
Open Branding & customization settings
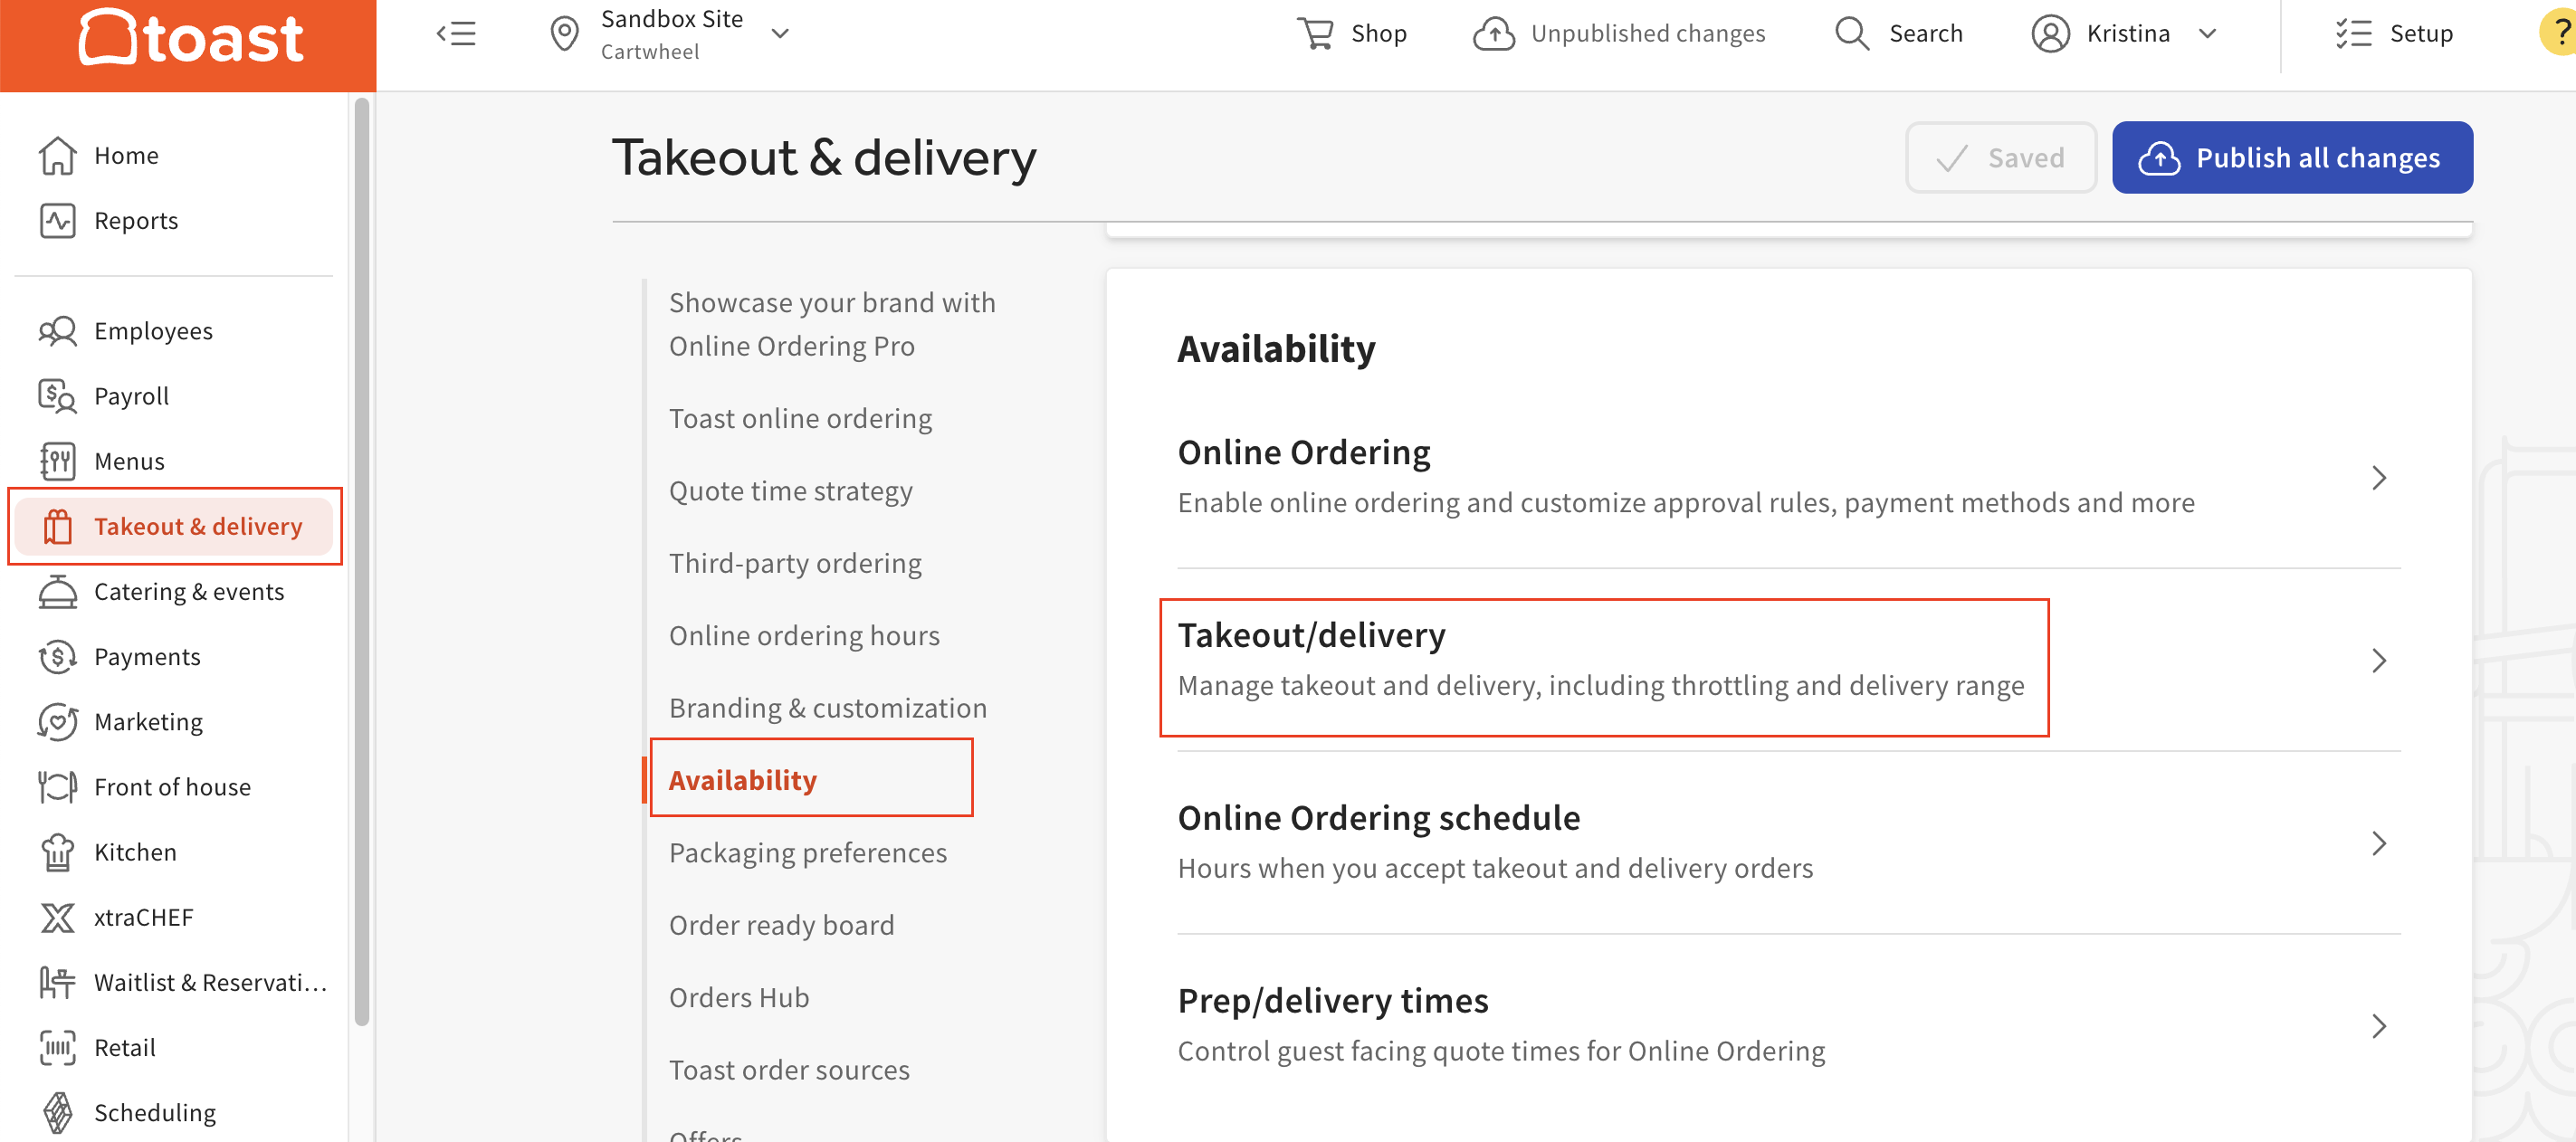coord(828,707)
